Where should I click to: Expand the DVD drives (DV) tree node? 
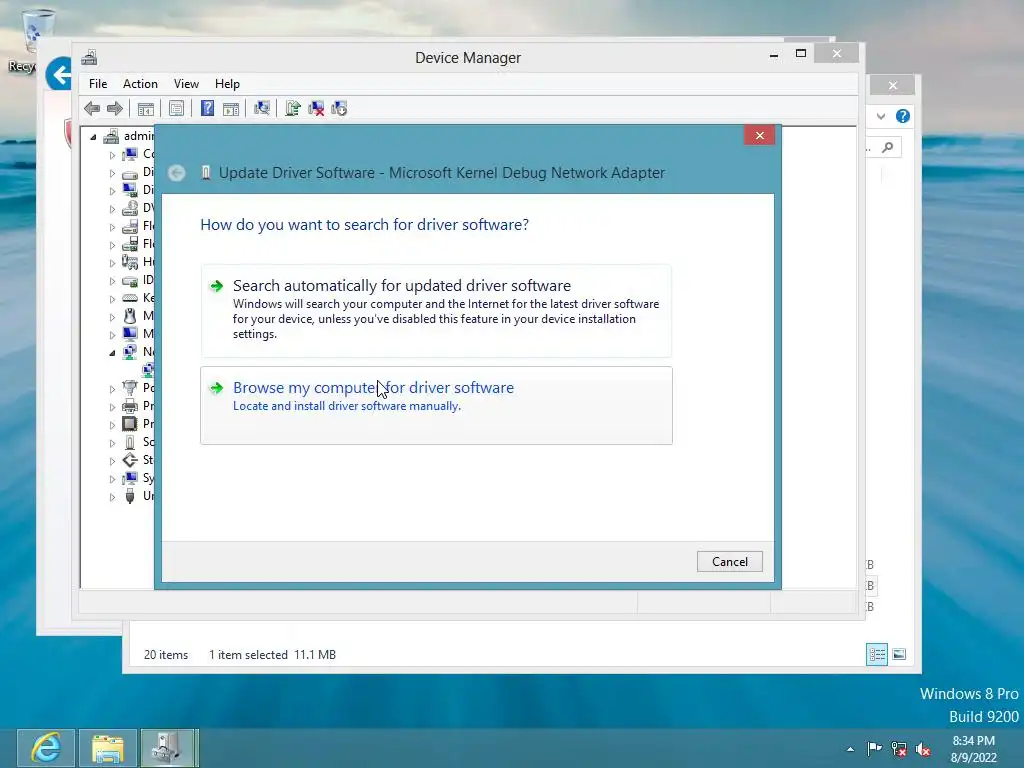point(112,209)
